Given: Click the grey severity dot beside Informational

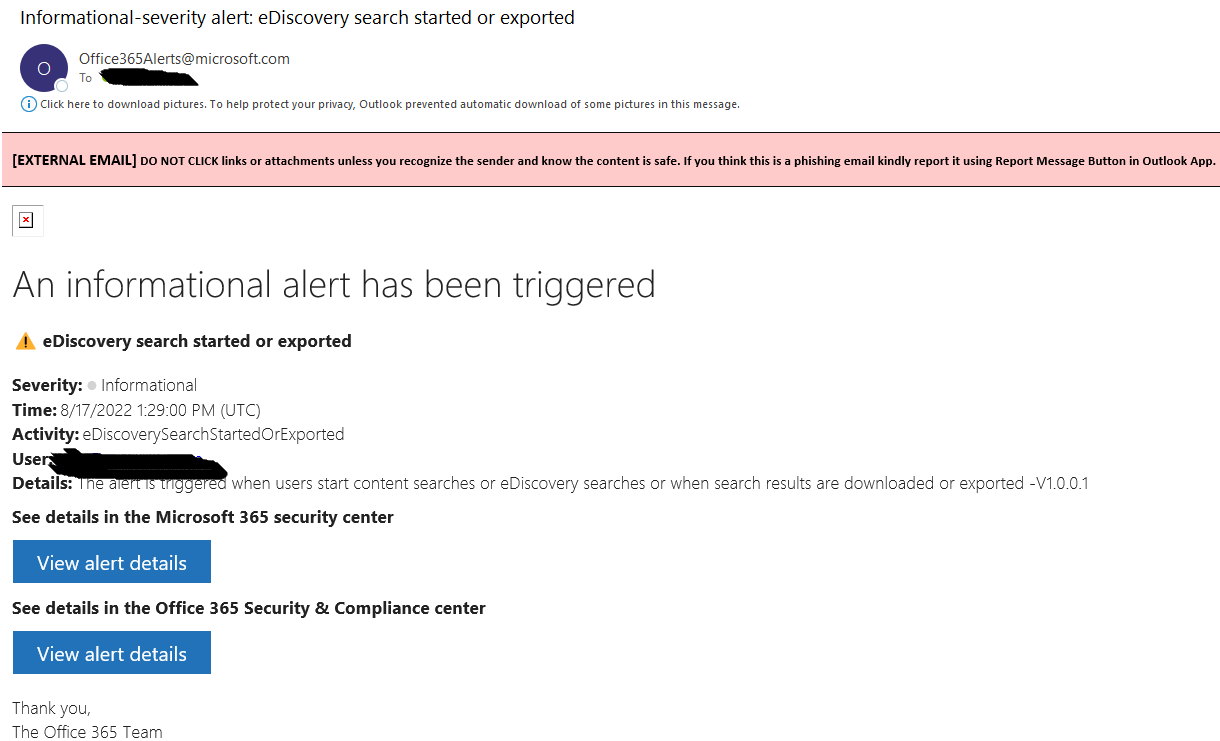Looking at the screenshot, I should tap(92, 385).
